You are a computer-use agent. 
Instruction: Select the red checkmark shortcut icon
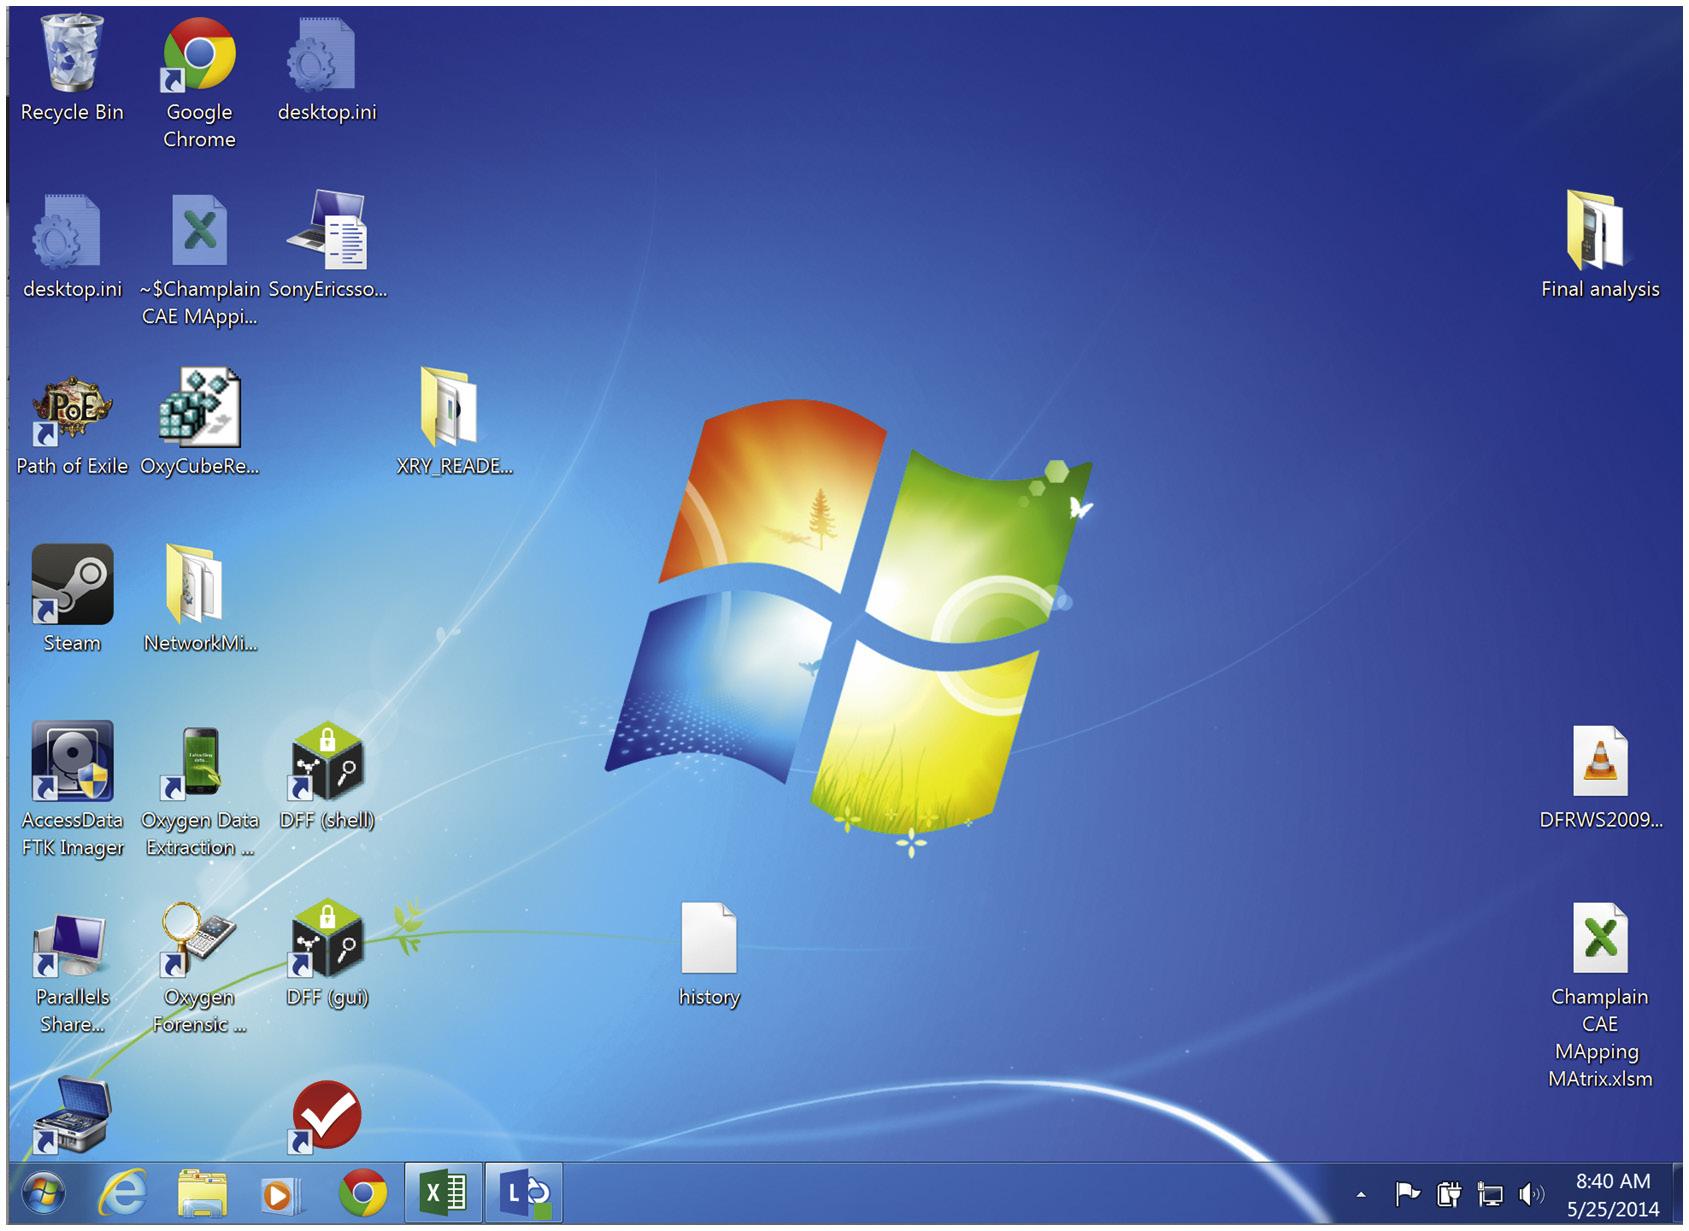326,1116
